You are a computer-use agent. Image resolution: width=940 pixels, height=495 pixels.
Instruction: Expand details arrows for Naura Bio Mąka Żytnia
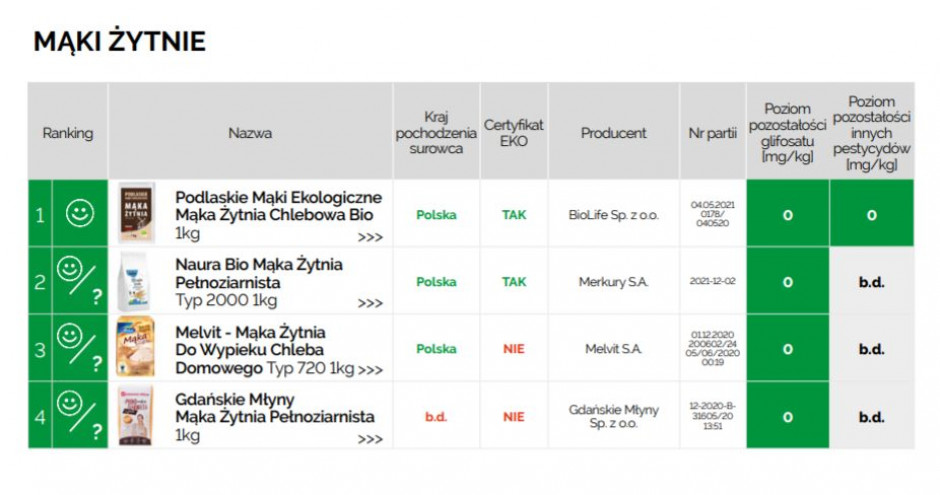pyautogui.click(x=370, y=303)
